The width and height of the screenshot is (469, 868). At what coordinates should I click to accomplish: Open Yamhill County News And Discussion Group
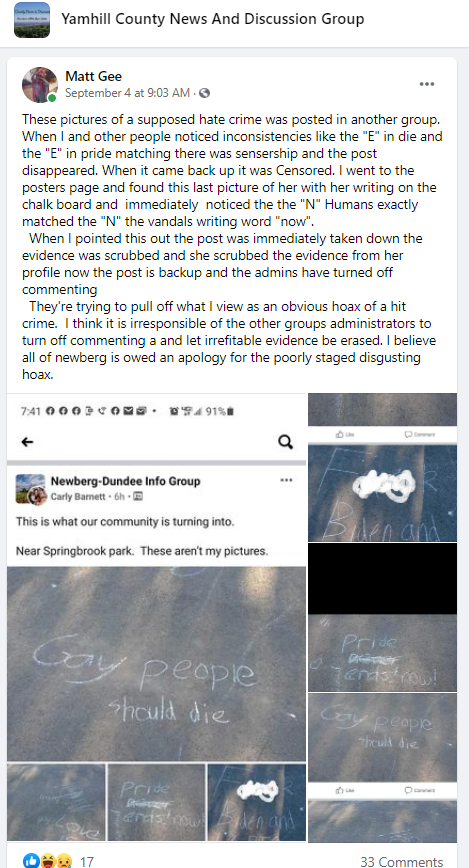coord(213,19)
